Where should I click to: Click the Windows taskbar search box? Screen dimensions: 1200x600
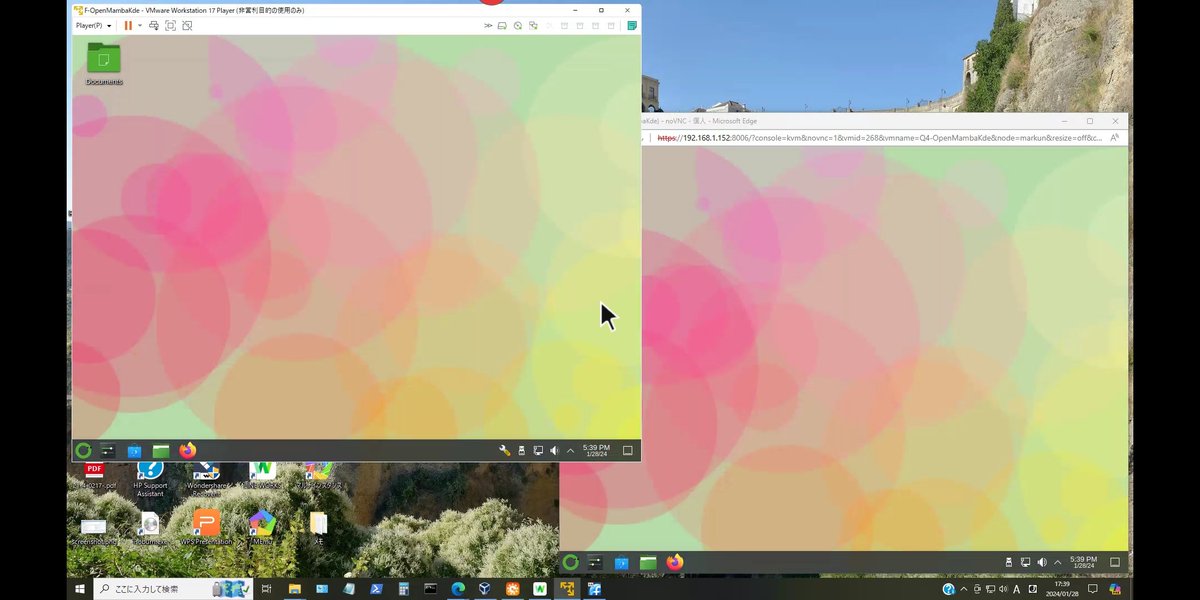tap(174, 589)
